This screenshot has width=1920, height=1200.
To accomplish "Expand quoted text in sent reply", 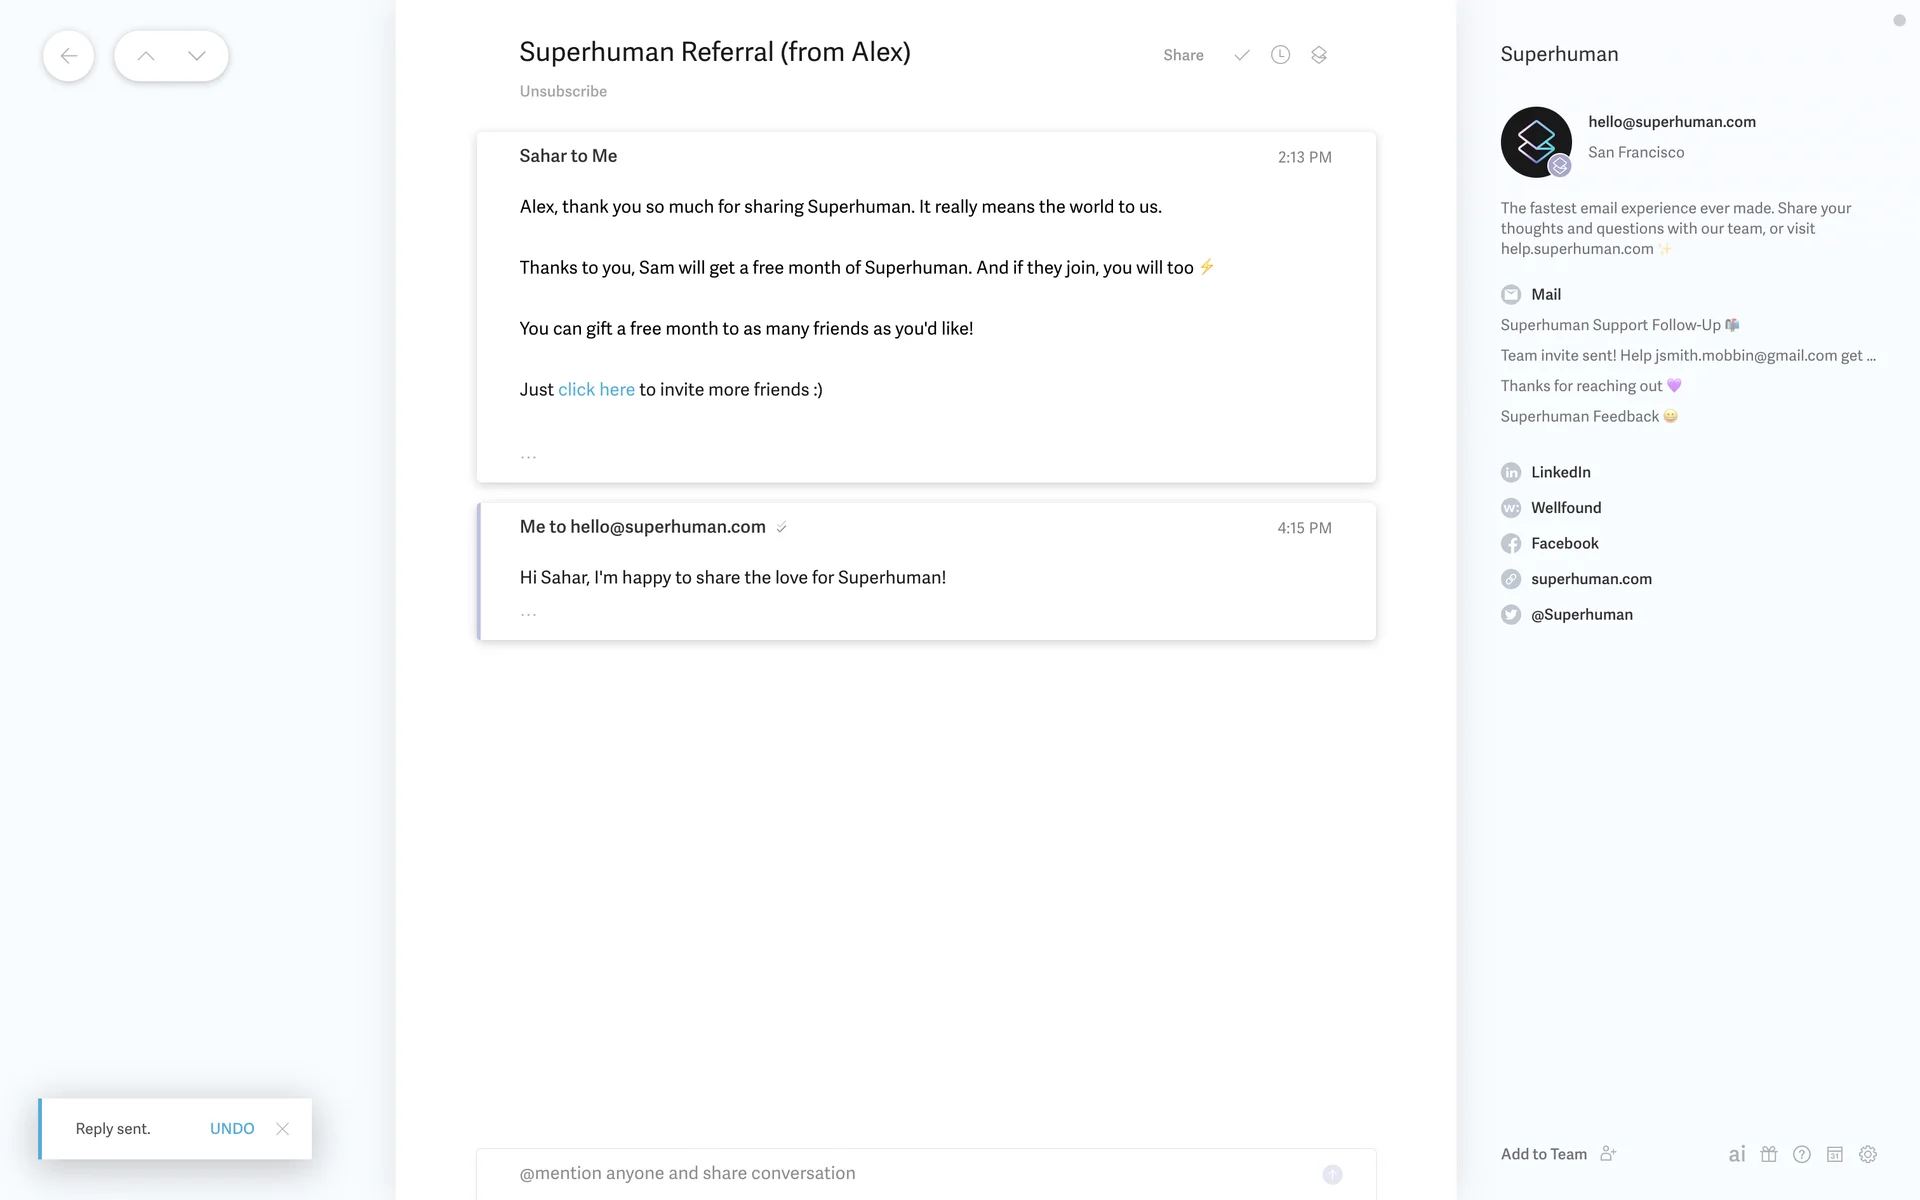I will [x=528, y=613].
